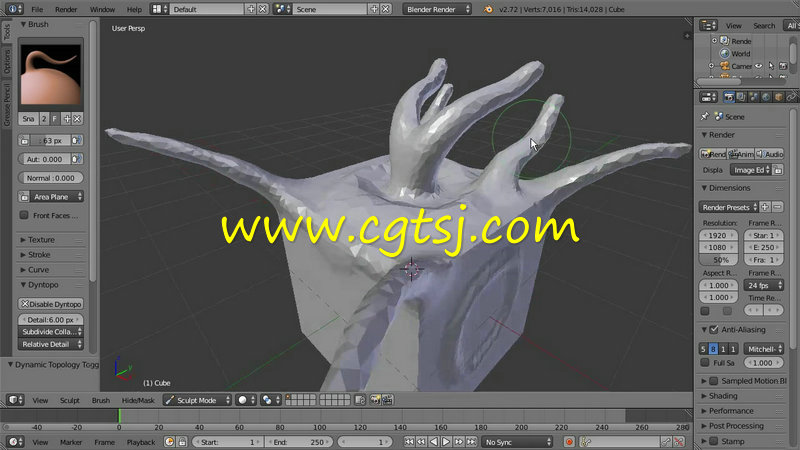Open the 3D View editor type selector
Image resolution: width=800 pixels, height=450 pixels.
coord(14,400)
